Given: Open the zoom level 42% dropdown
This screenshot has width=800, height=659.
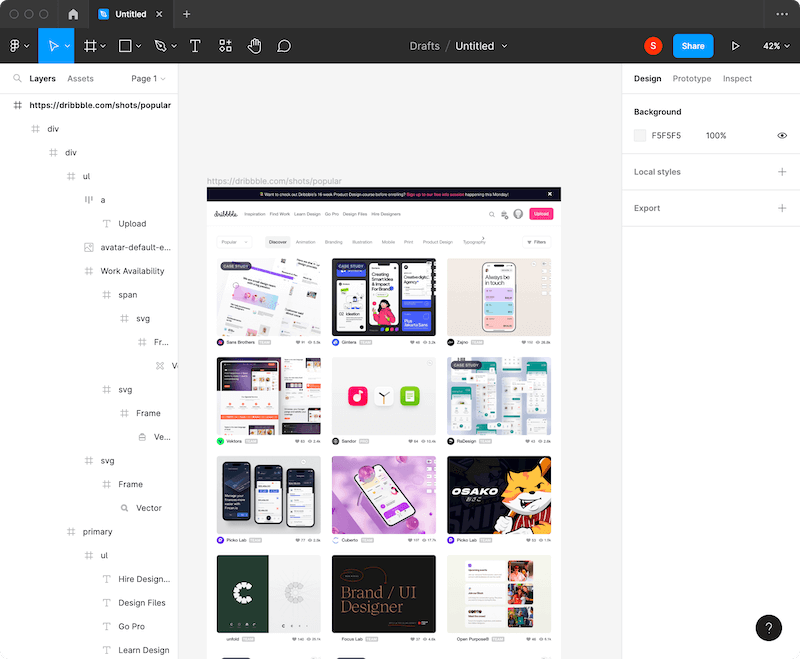Looking at the screenshot, I should coord(776,46).
